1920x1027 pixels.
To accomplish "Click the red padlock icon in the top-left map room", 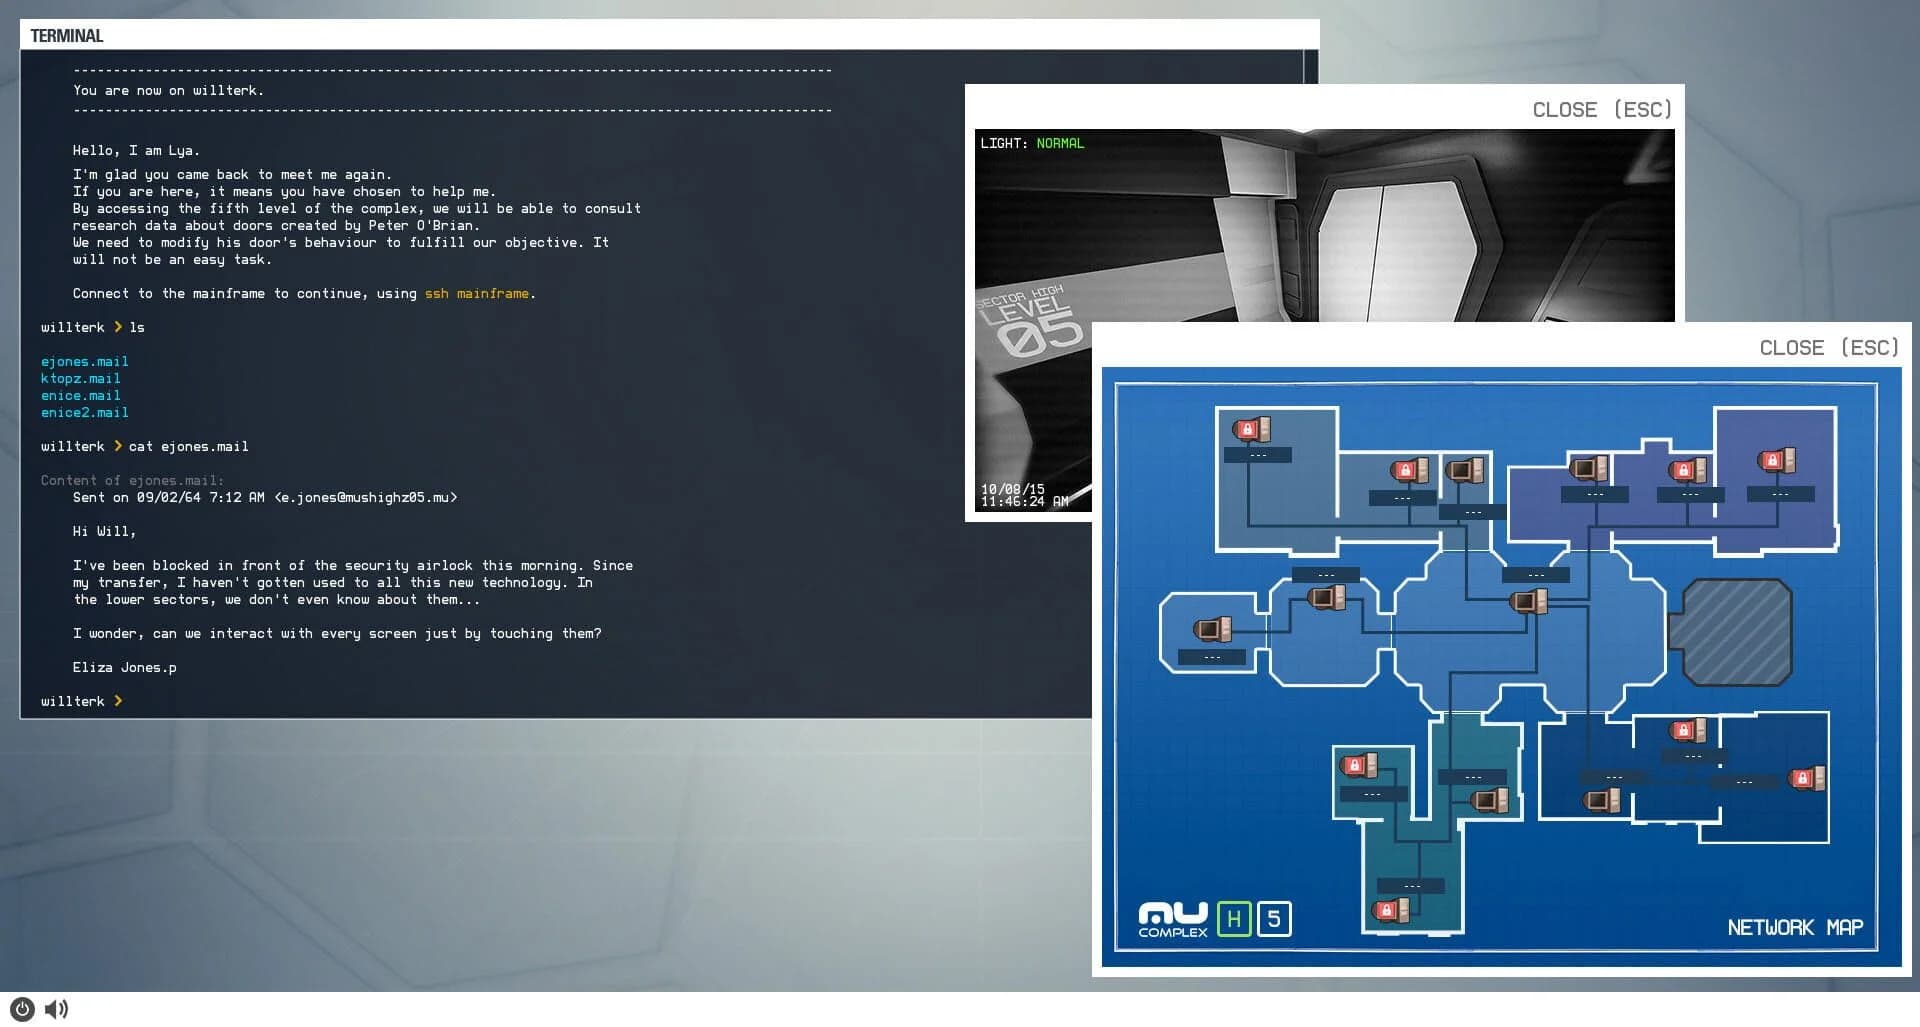I will 1250,428.
